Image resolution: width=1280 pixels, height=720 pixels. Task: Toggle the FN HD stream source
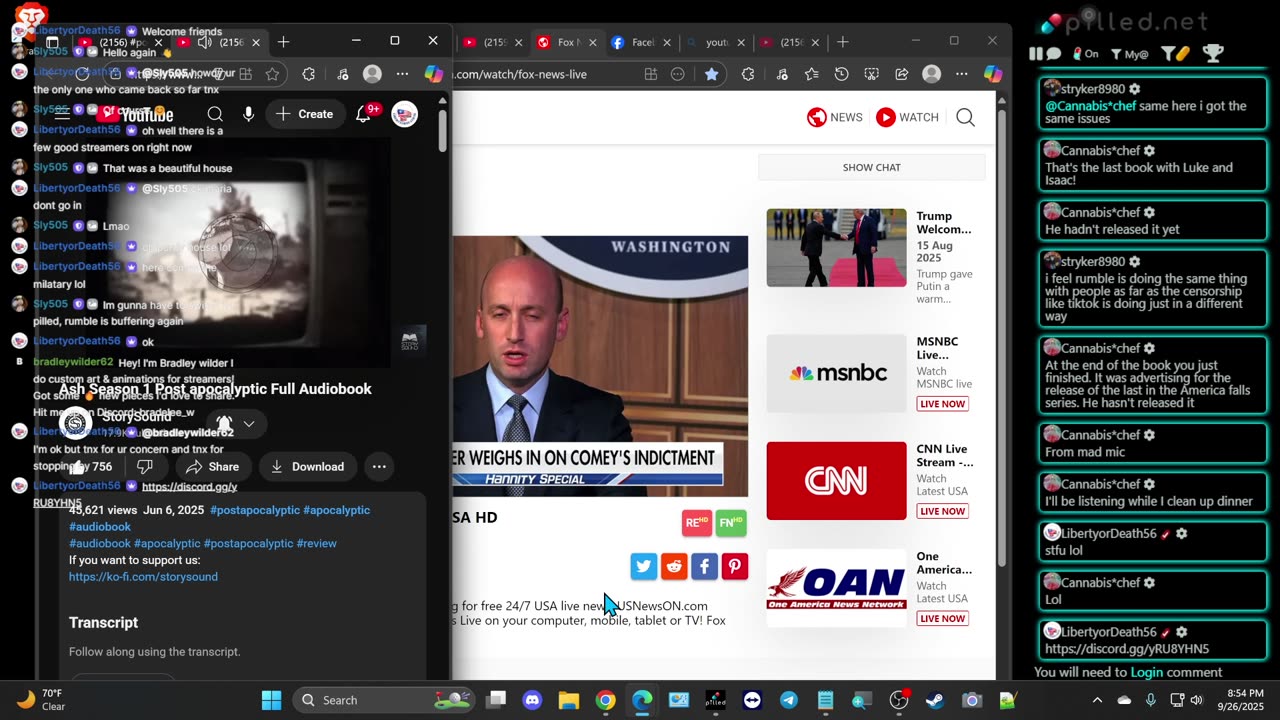pos(731,523)
